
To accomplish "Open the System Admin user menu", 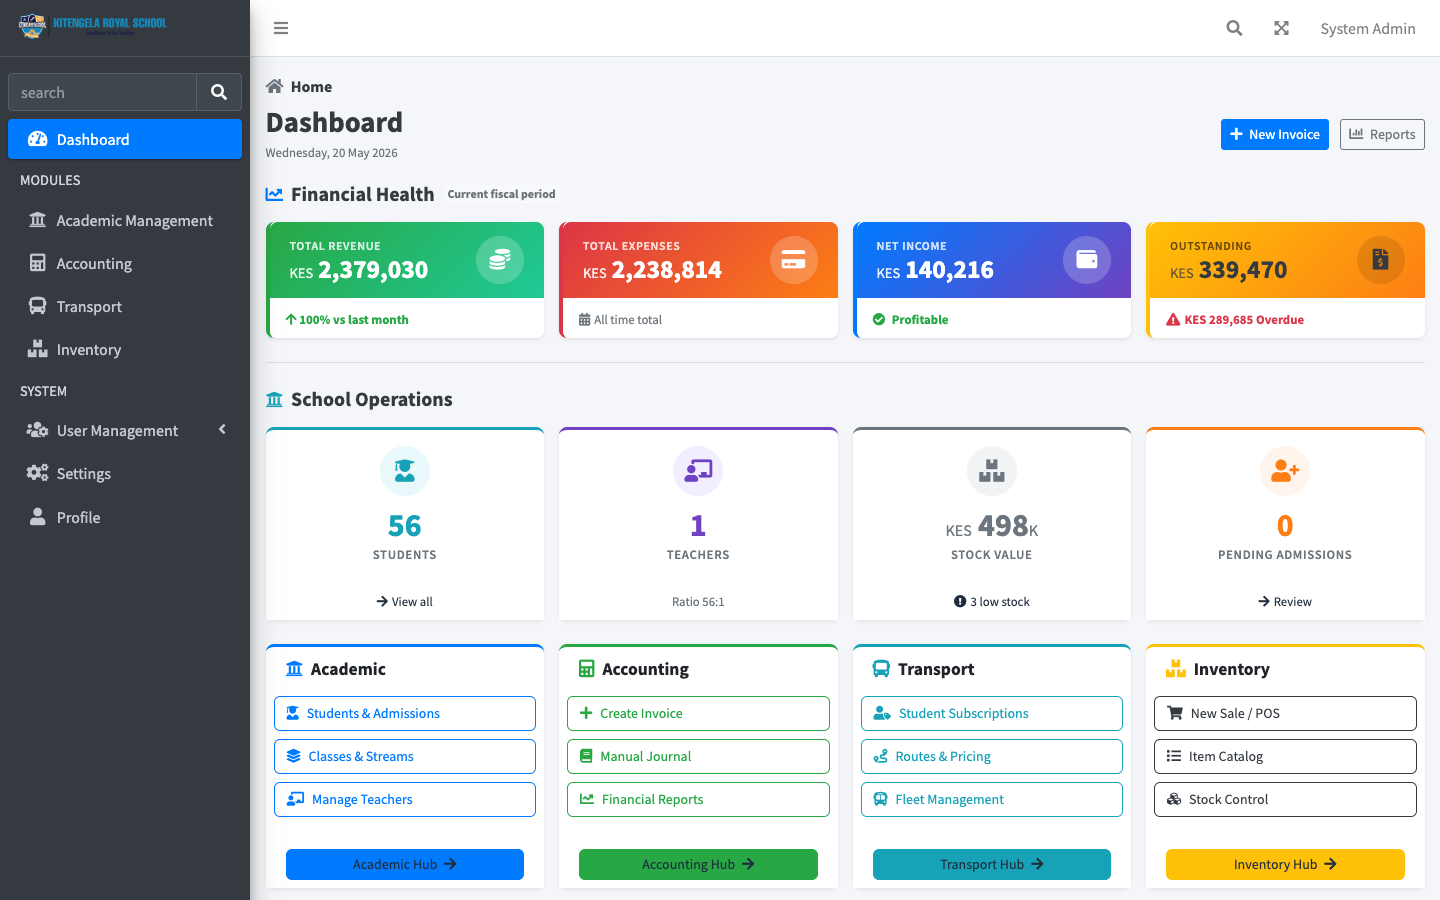I will point(1367,28).
